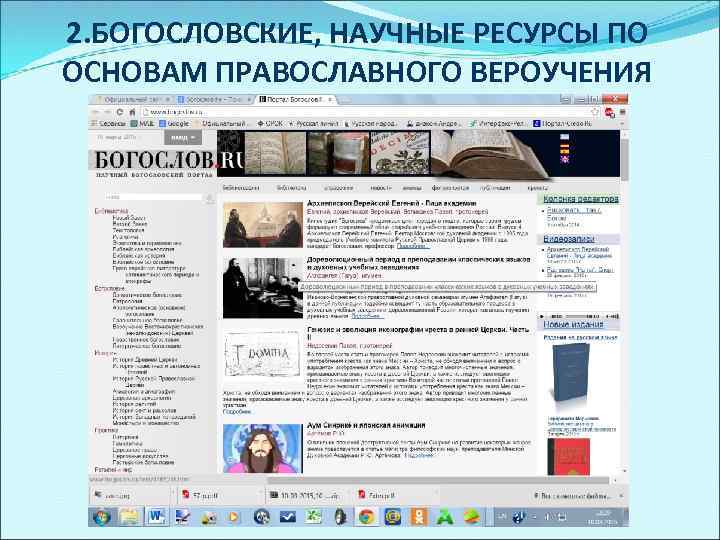Launch the orange media player taskbar icon

[233, 518]
